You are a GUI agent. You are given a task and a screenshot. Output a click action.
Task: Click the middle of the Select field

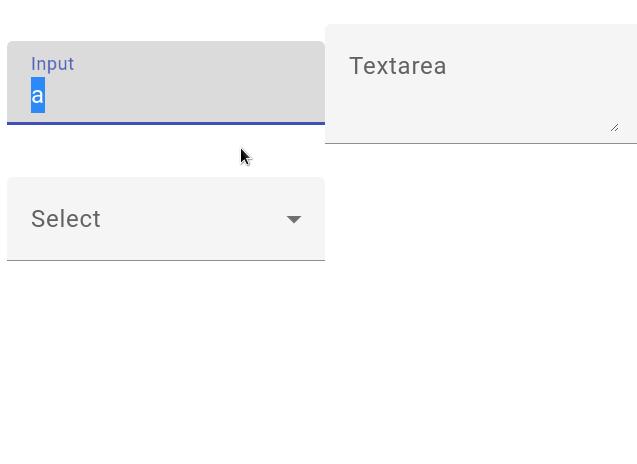pyautogui.click(x=166, y=219)
